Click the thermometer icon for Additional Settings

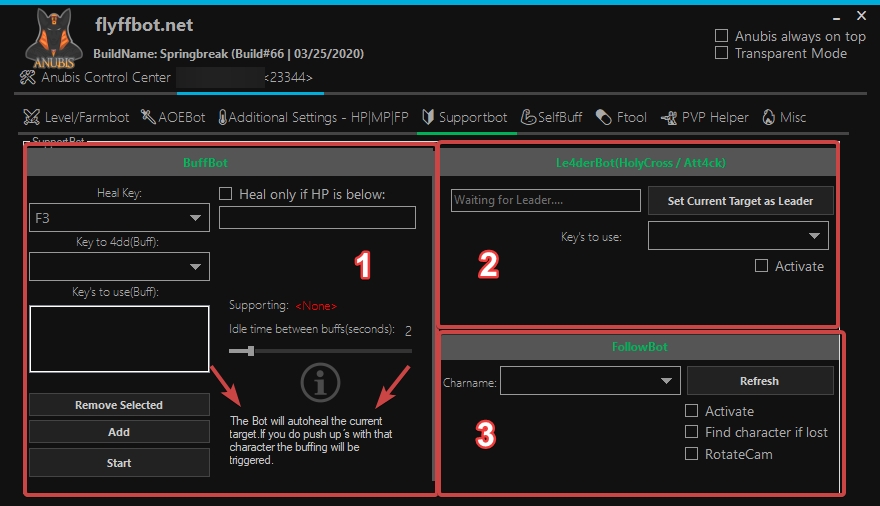(x=221, y=118)
